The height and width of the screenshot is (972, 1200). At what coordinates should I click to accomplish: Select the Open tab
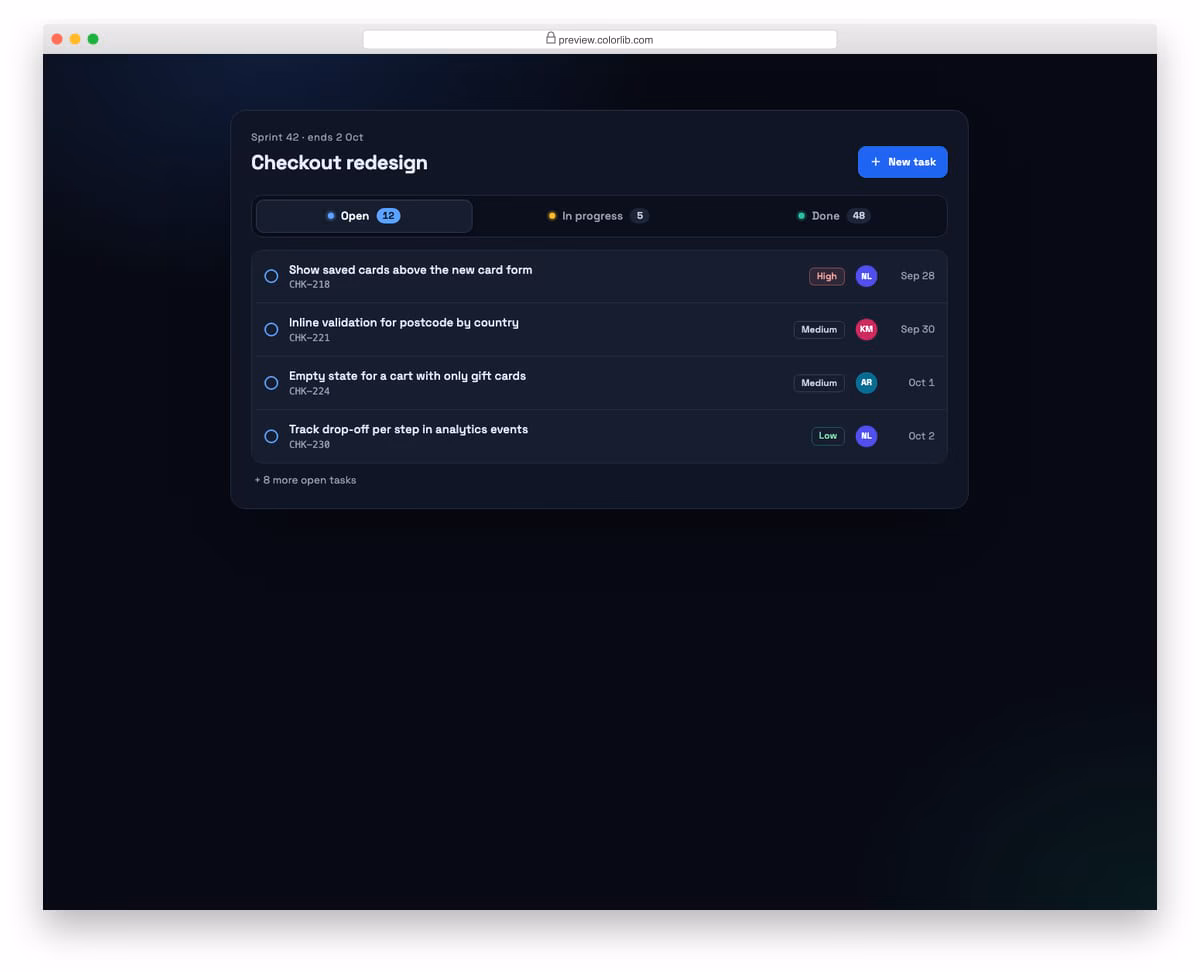click(364, 216)
